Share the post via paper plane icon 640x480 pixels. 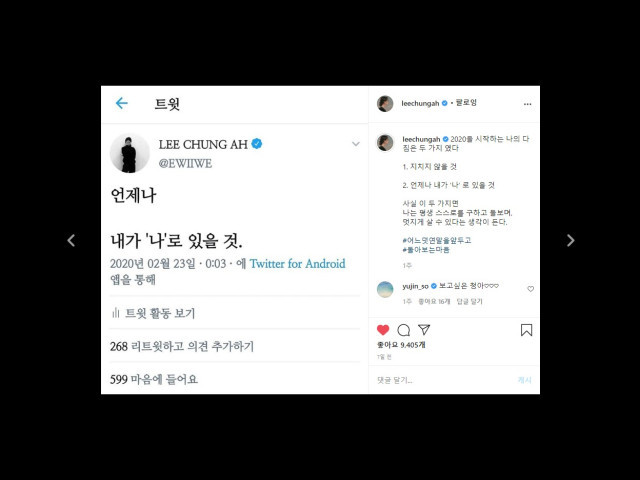[424, 329]
